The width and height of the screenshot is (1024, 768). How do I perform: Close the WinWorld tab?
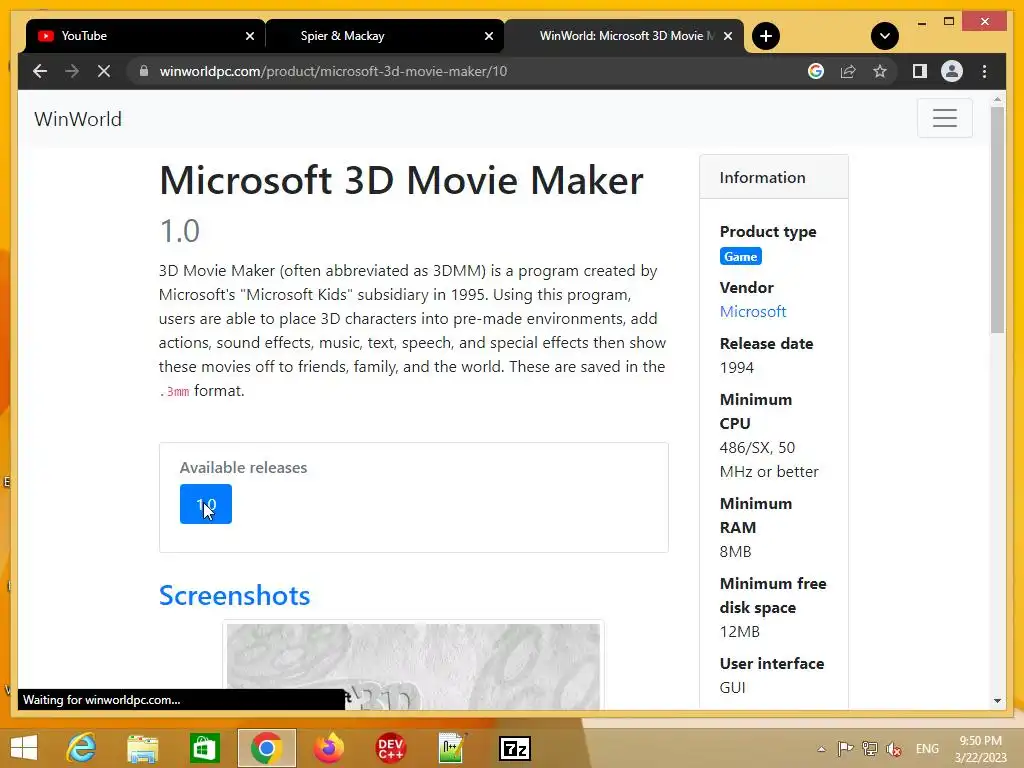(x=728, y=36)
